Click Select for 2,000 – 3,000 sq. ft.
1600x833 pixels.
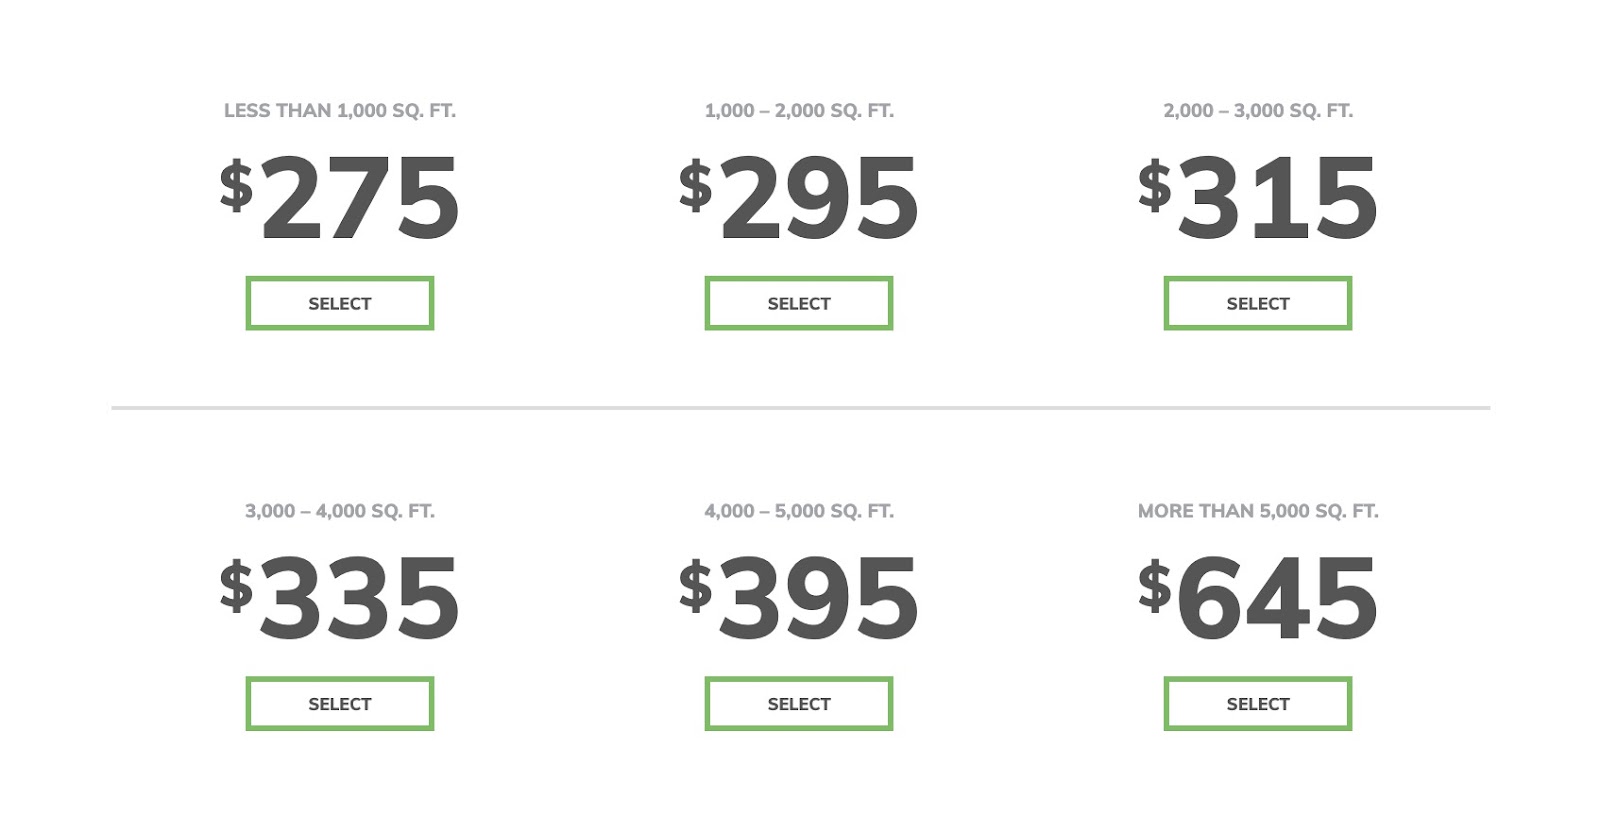(1258, 303)
